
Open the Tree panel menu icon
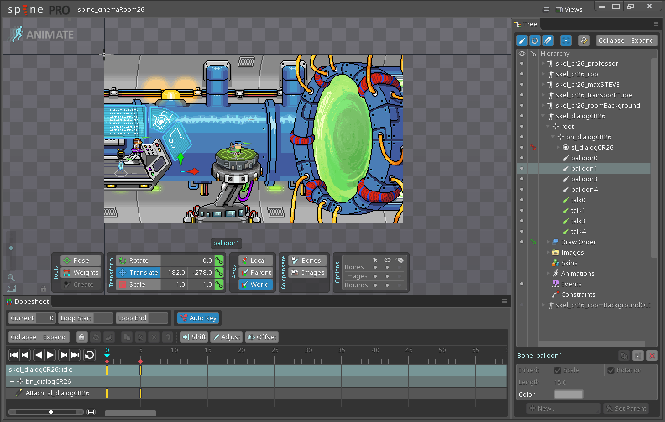656,24
